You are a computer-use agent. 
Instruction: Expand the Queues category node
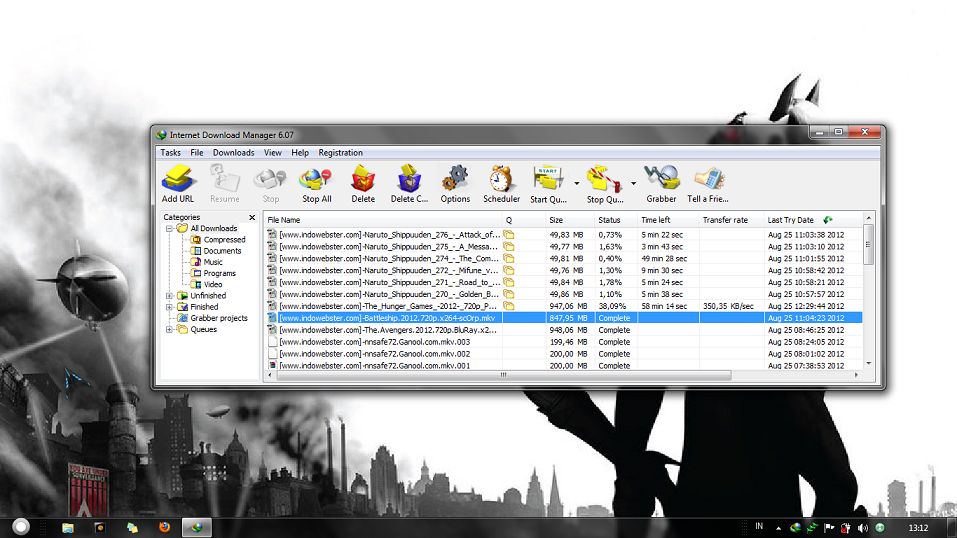[x=169, y=329]
